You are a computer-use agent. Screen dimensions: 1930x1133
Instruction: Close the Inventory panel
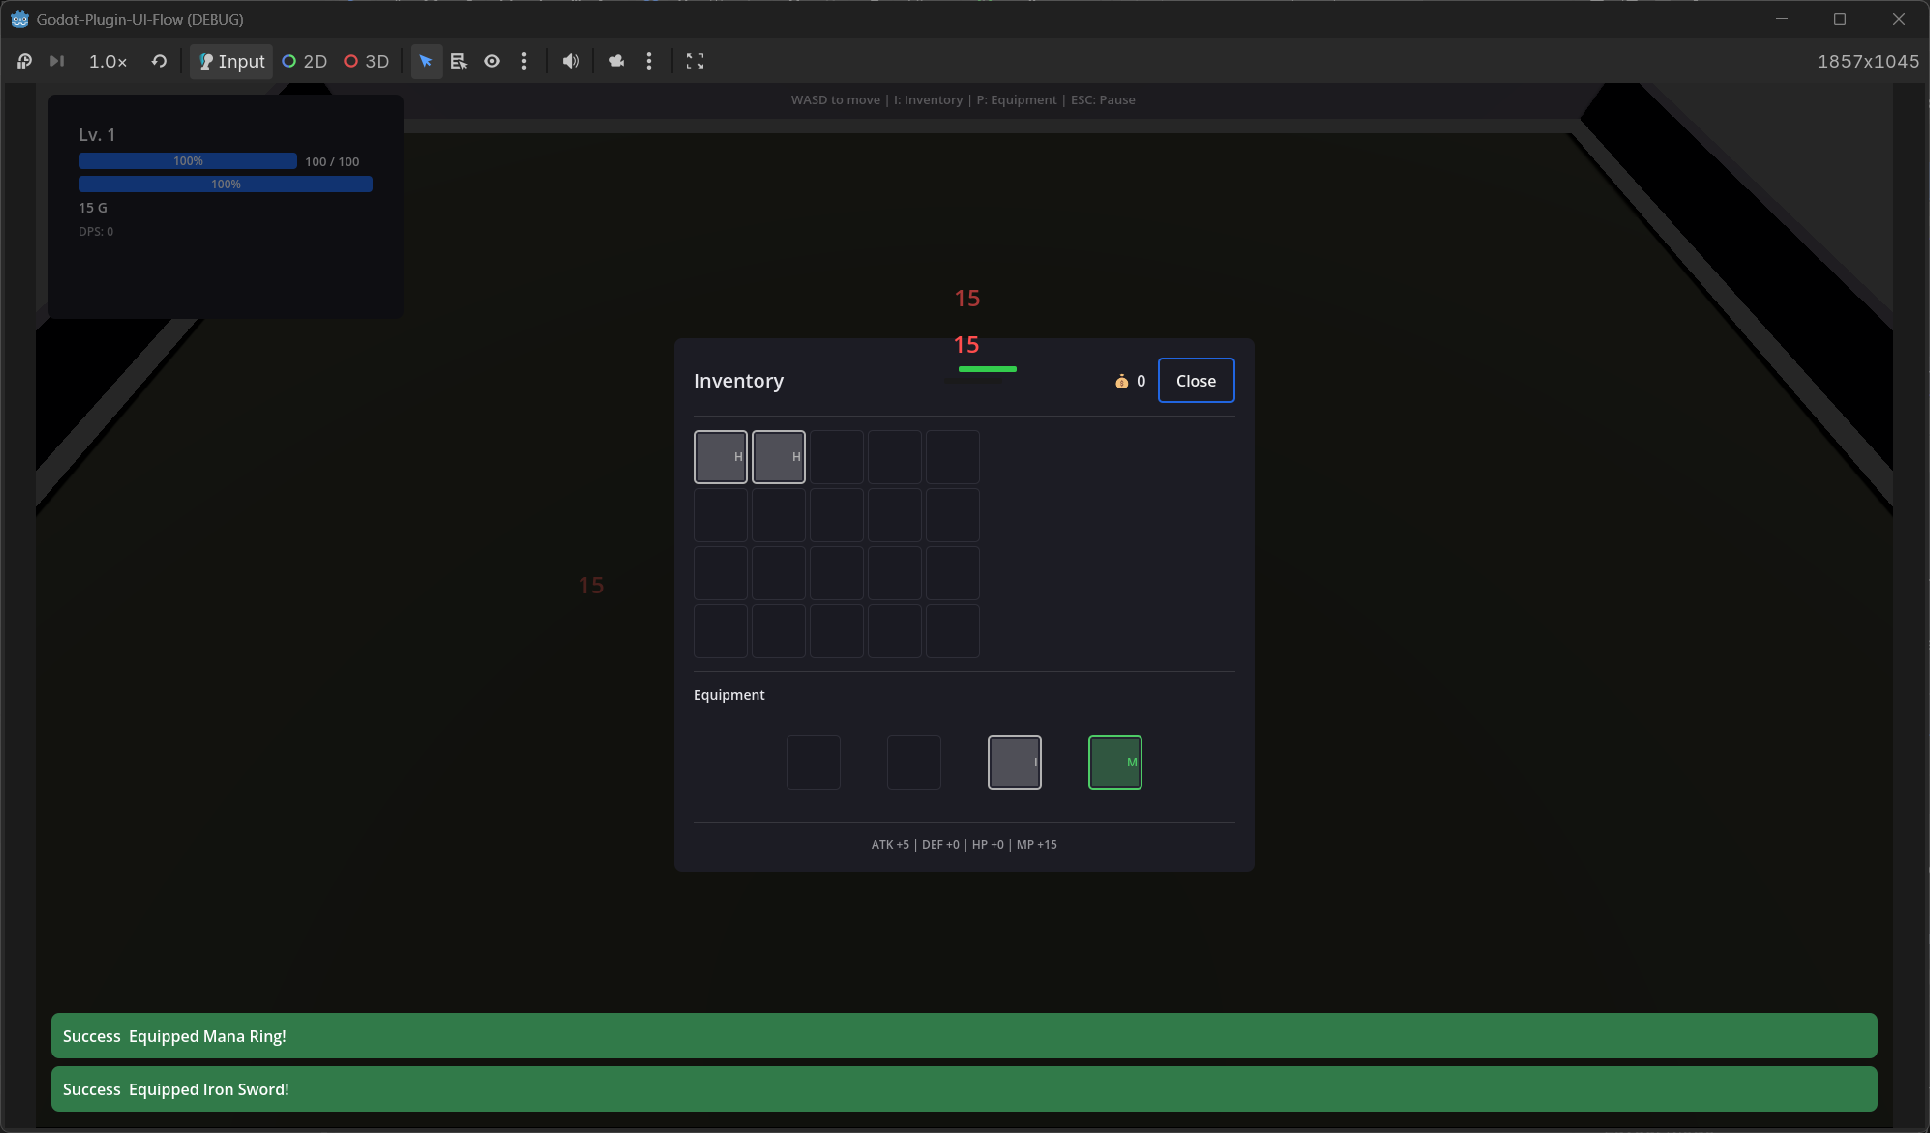(1196, 381)
